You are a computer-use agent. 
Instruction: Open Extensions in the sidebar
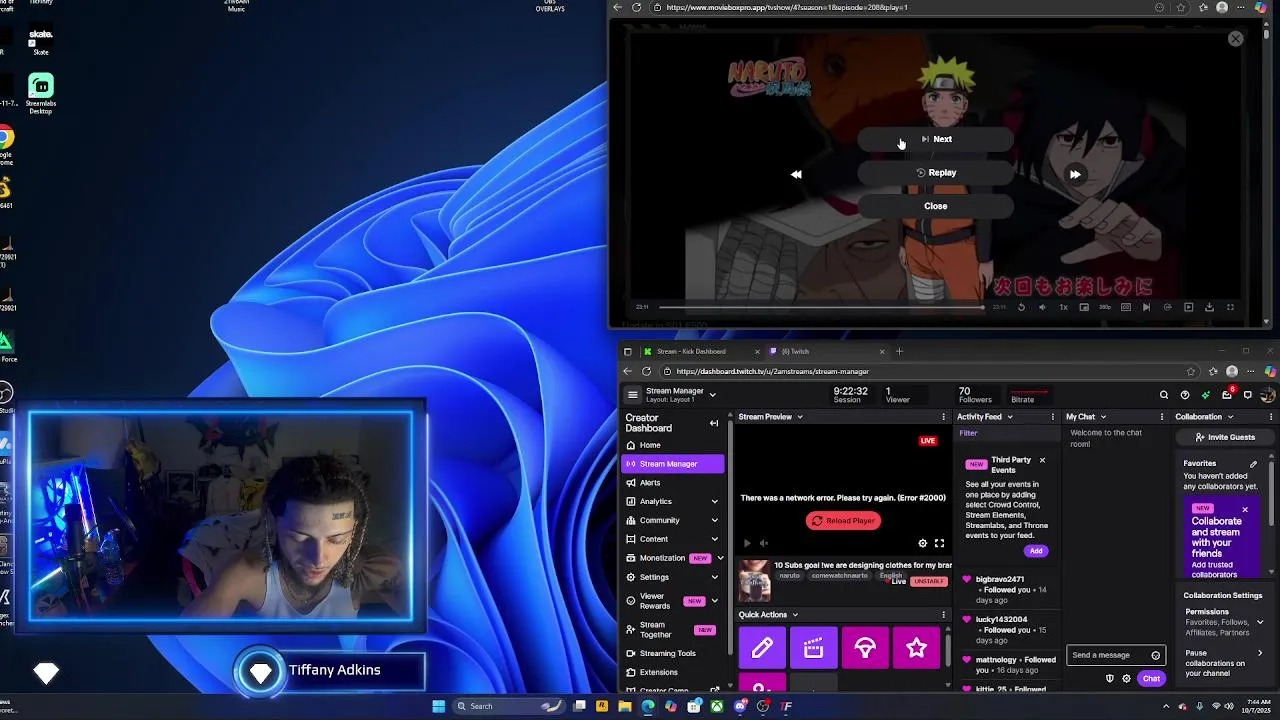pos(671,672)
